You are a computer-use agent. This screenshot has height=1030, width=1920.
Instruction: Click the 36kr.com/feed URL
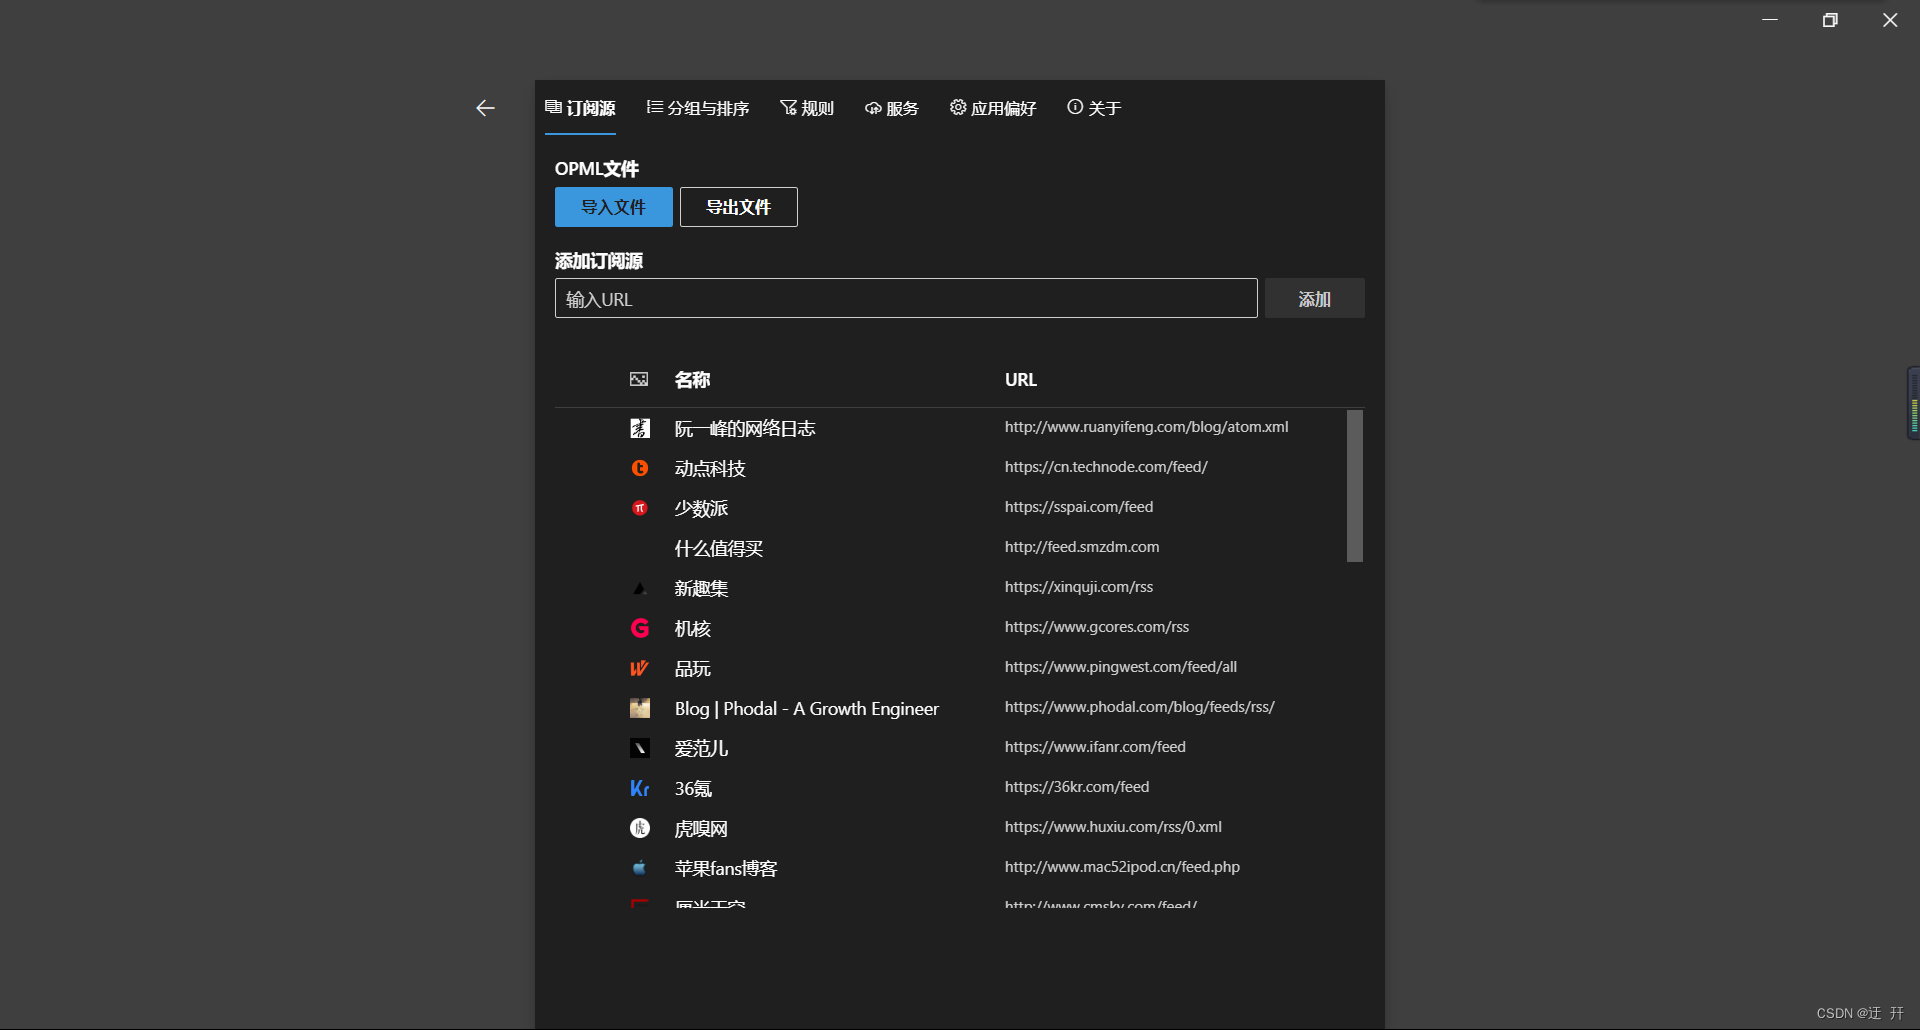tap(1077, 787)
